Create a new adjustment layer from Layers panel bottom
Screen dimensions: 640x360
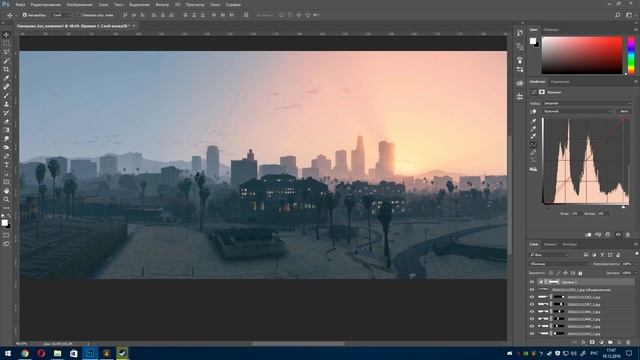[601, 342]
